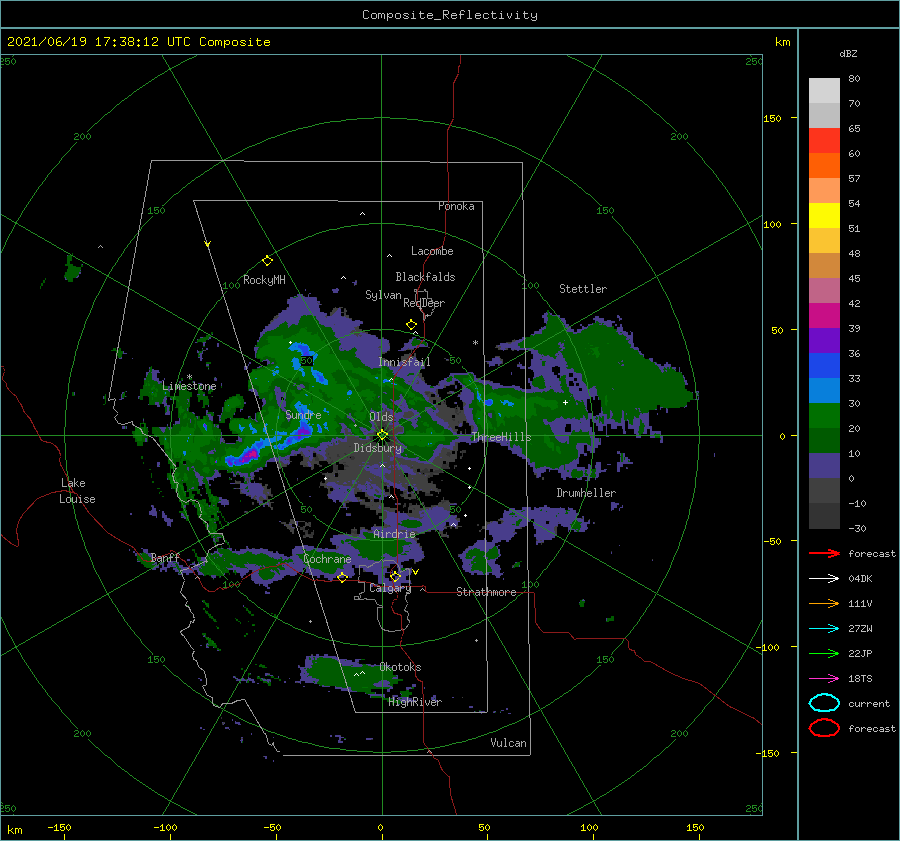Click the Innisfail city label

pos(404,362)
